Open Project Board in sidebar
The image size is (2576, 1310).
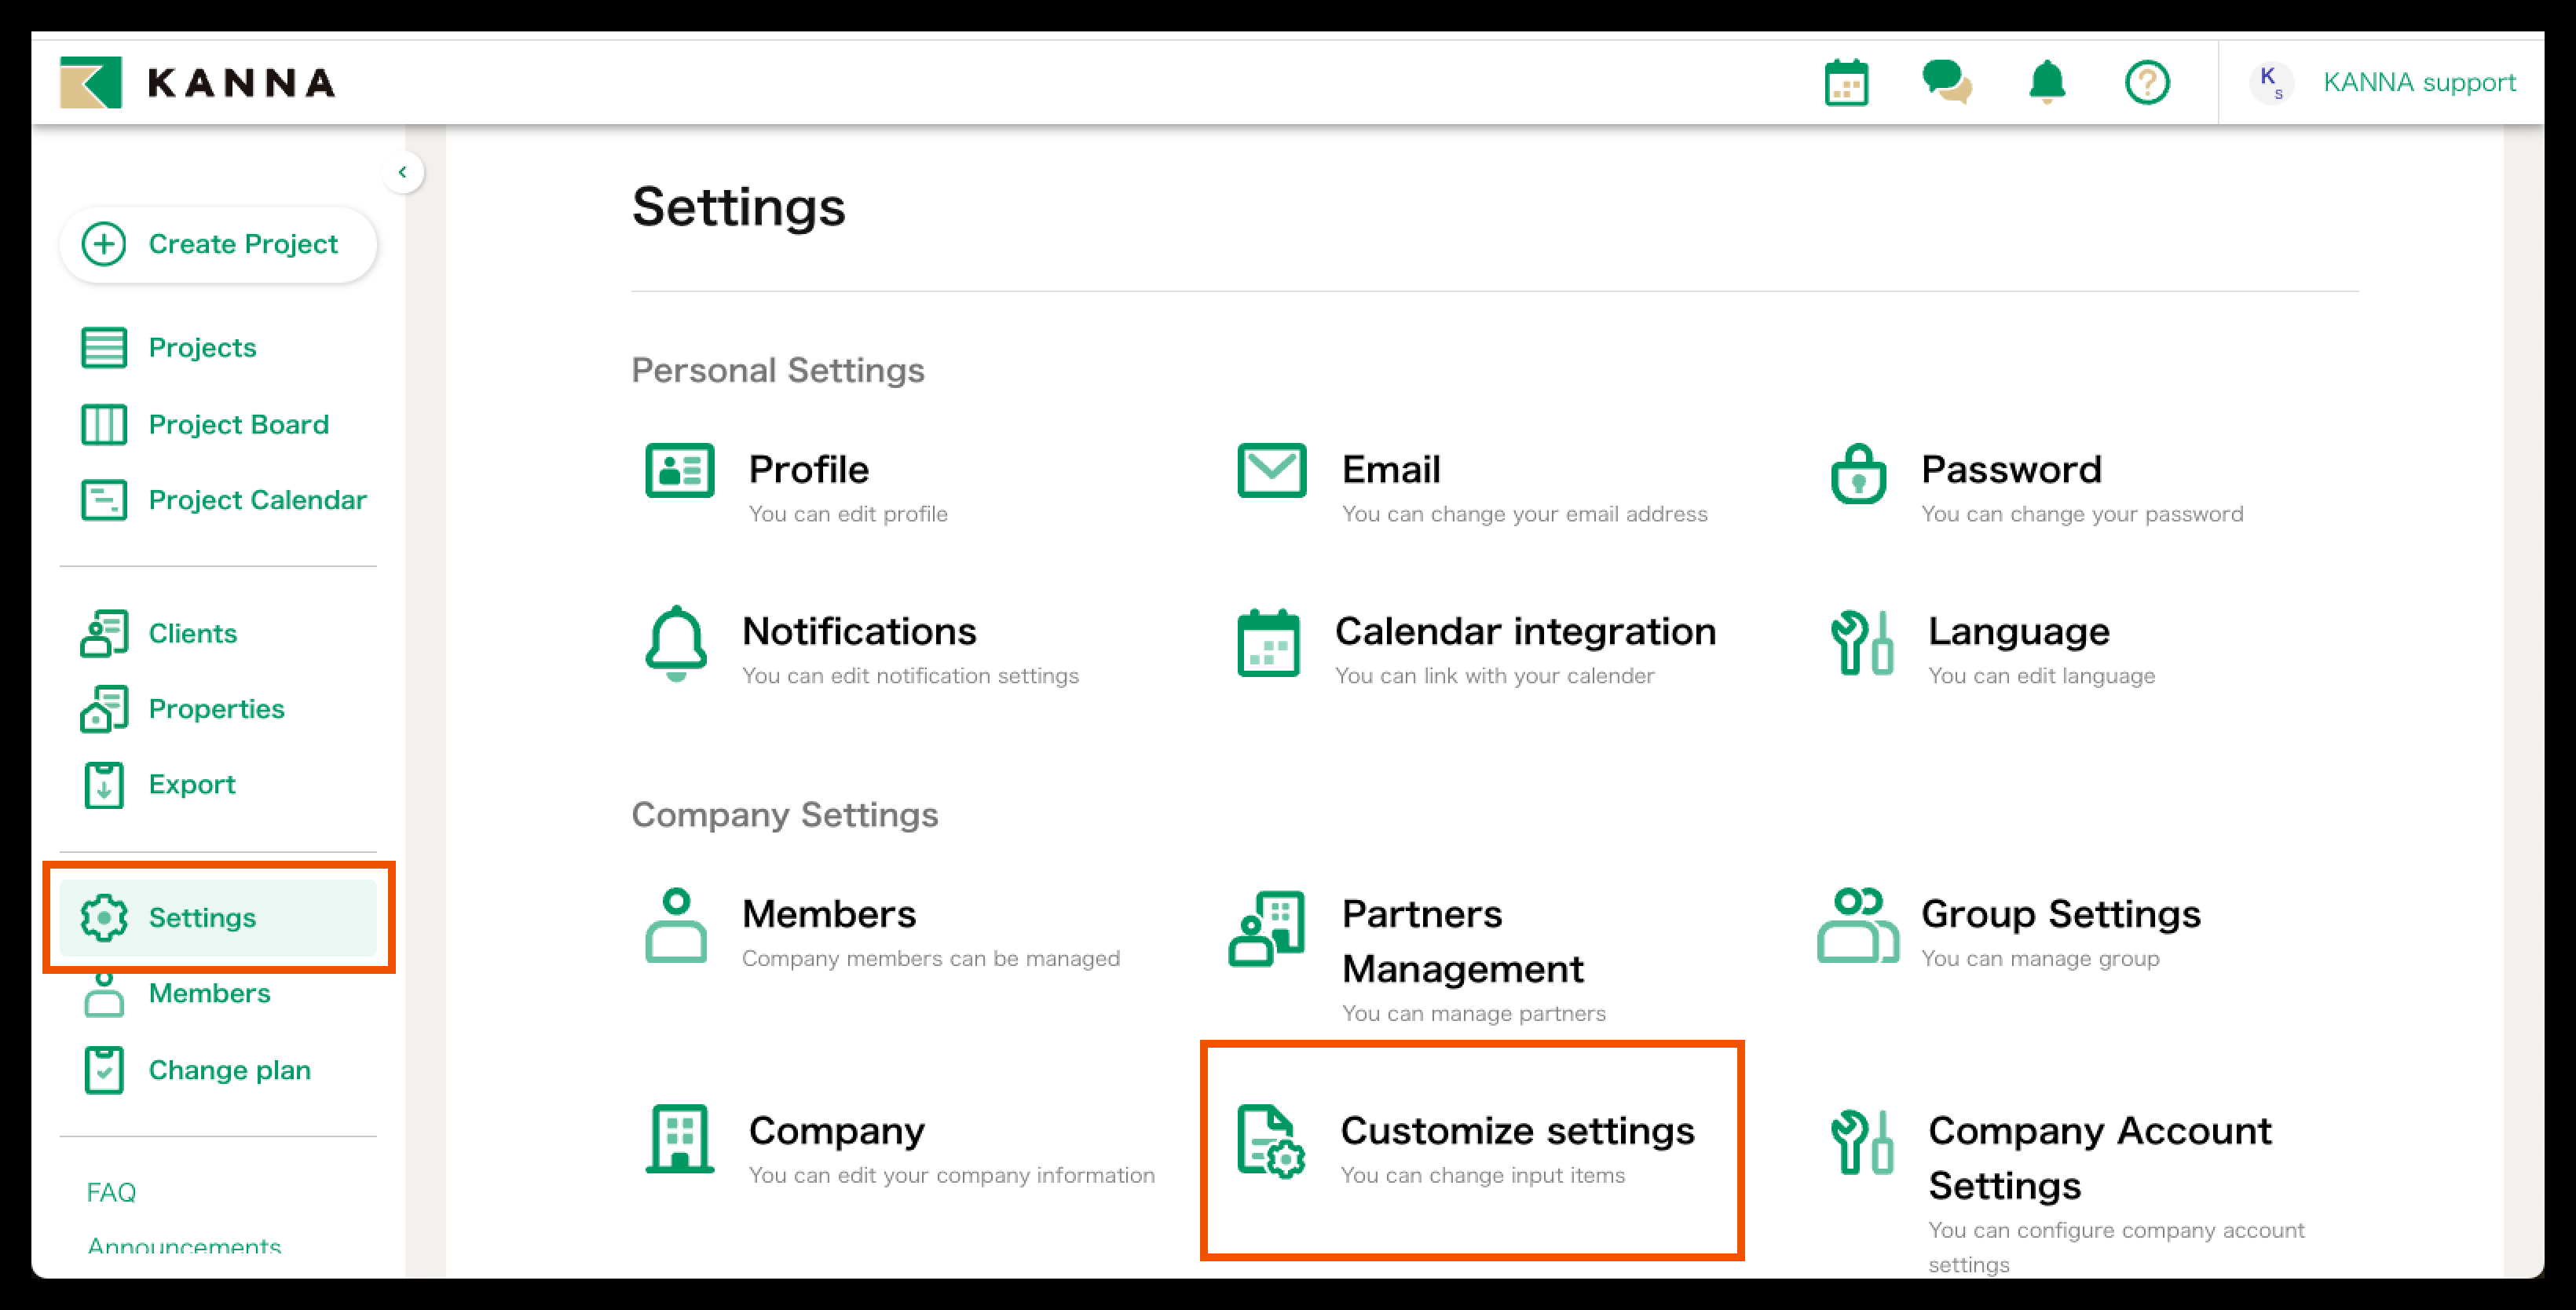pyautogui.click(x=238, y=424)
